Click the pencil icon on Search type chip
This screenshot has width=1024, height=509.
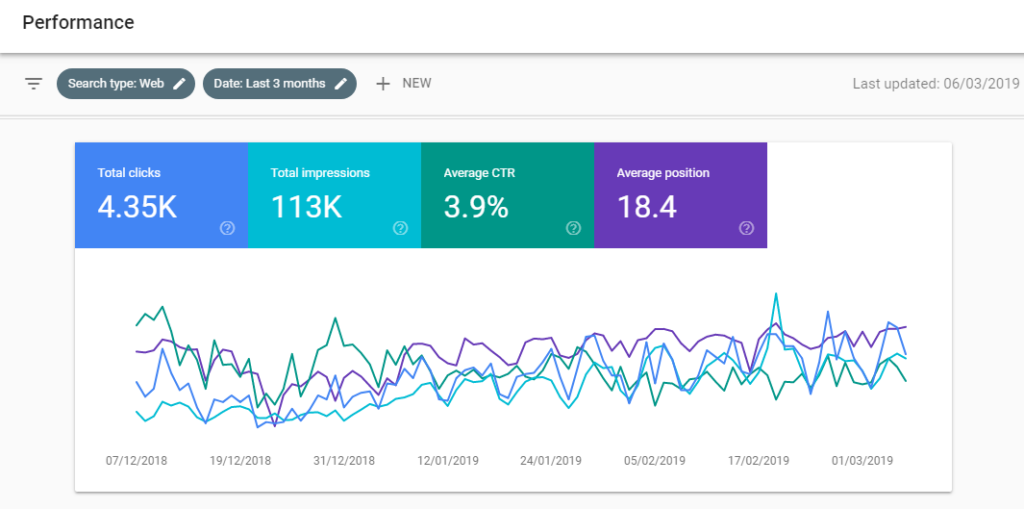[180, 84]
